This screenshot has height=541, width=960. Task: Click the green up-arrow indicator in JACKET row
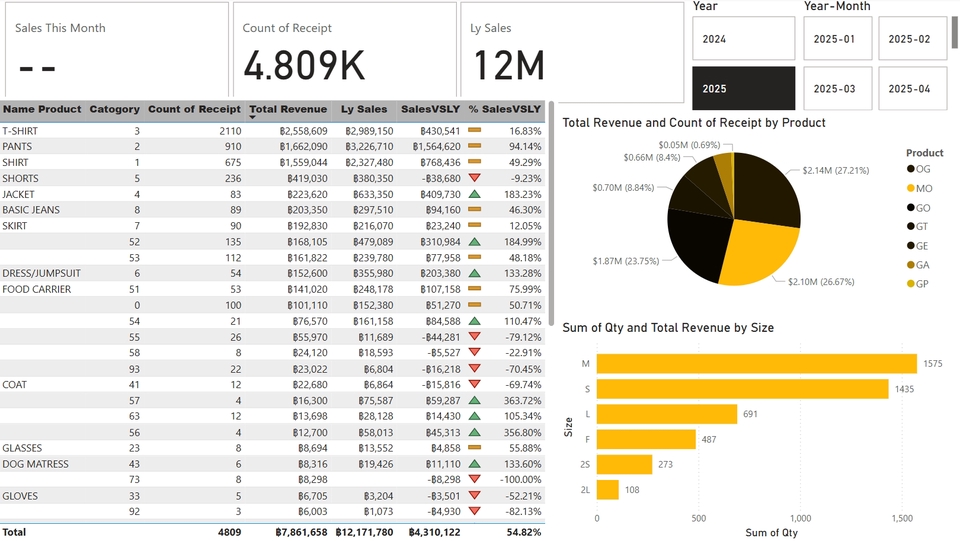coord(474,194)
